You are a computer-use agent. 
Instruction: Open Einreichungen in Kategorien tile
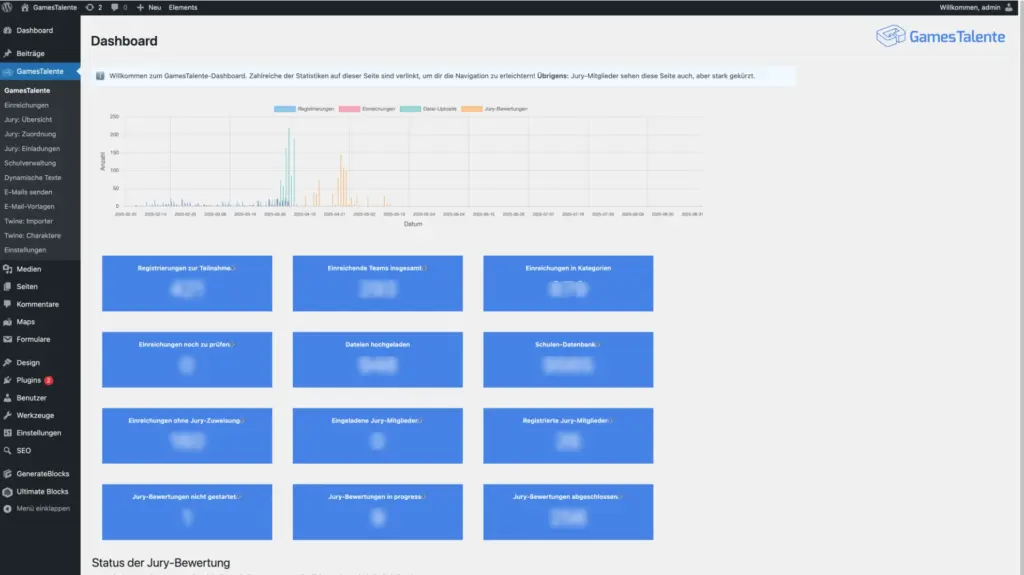pos(568,283)
